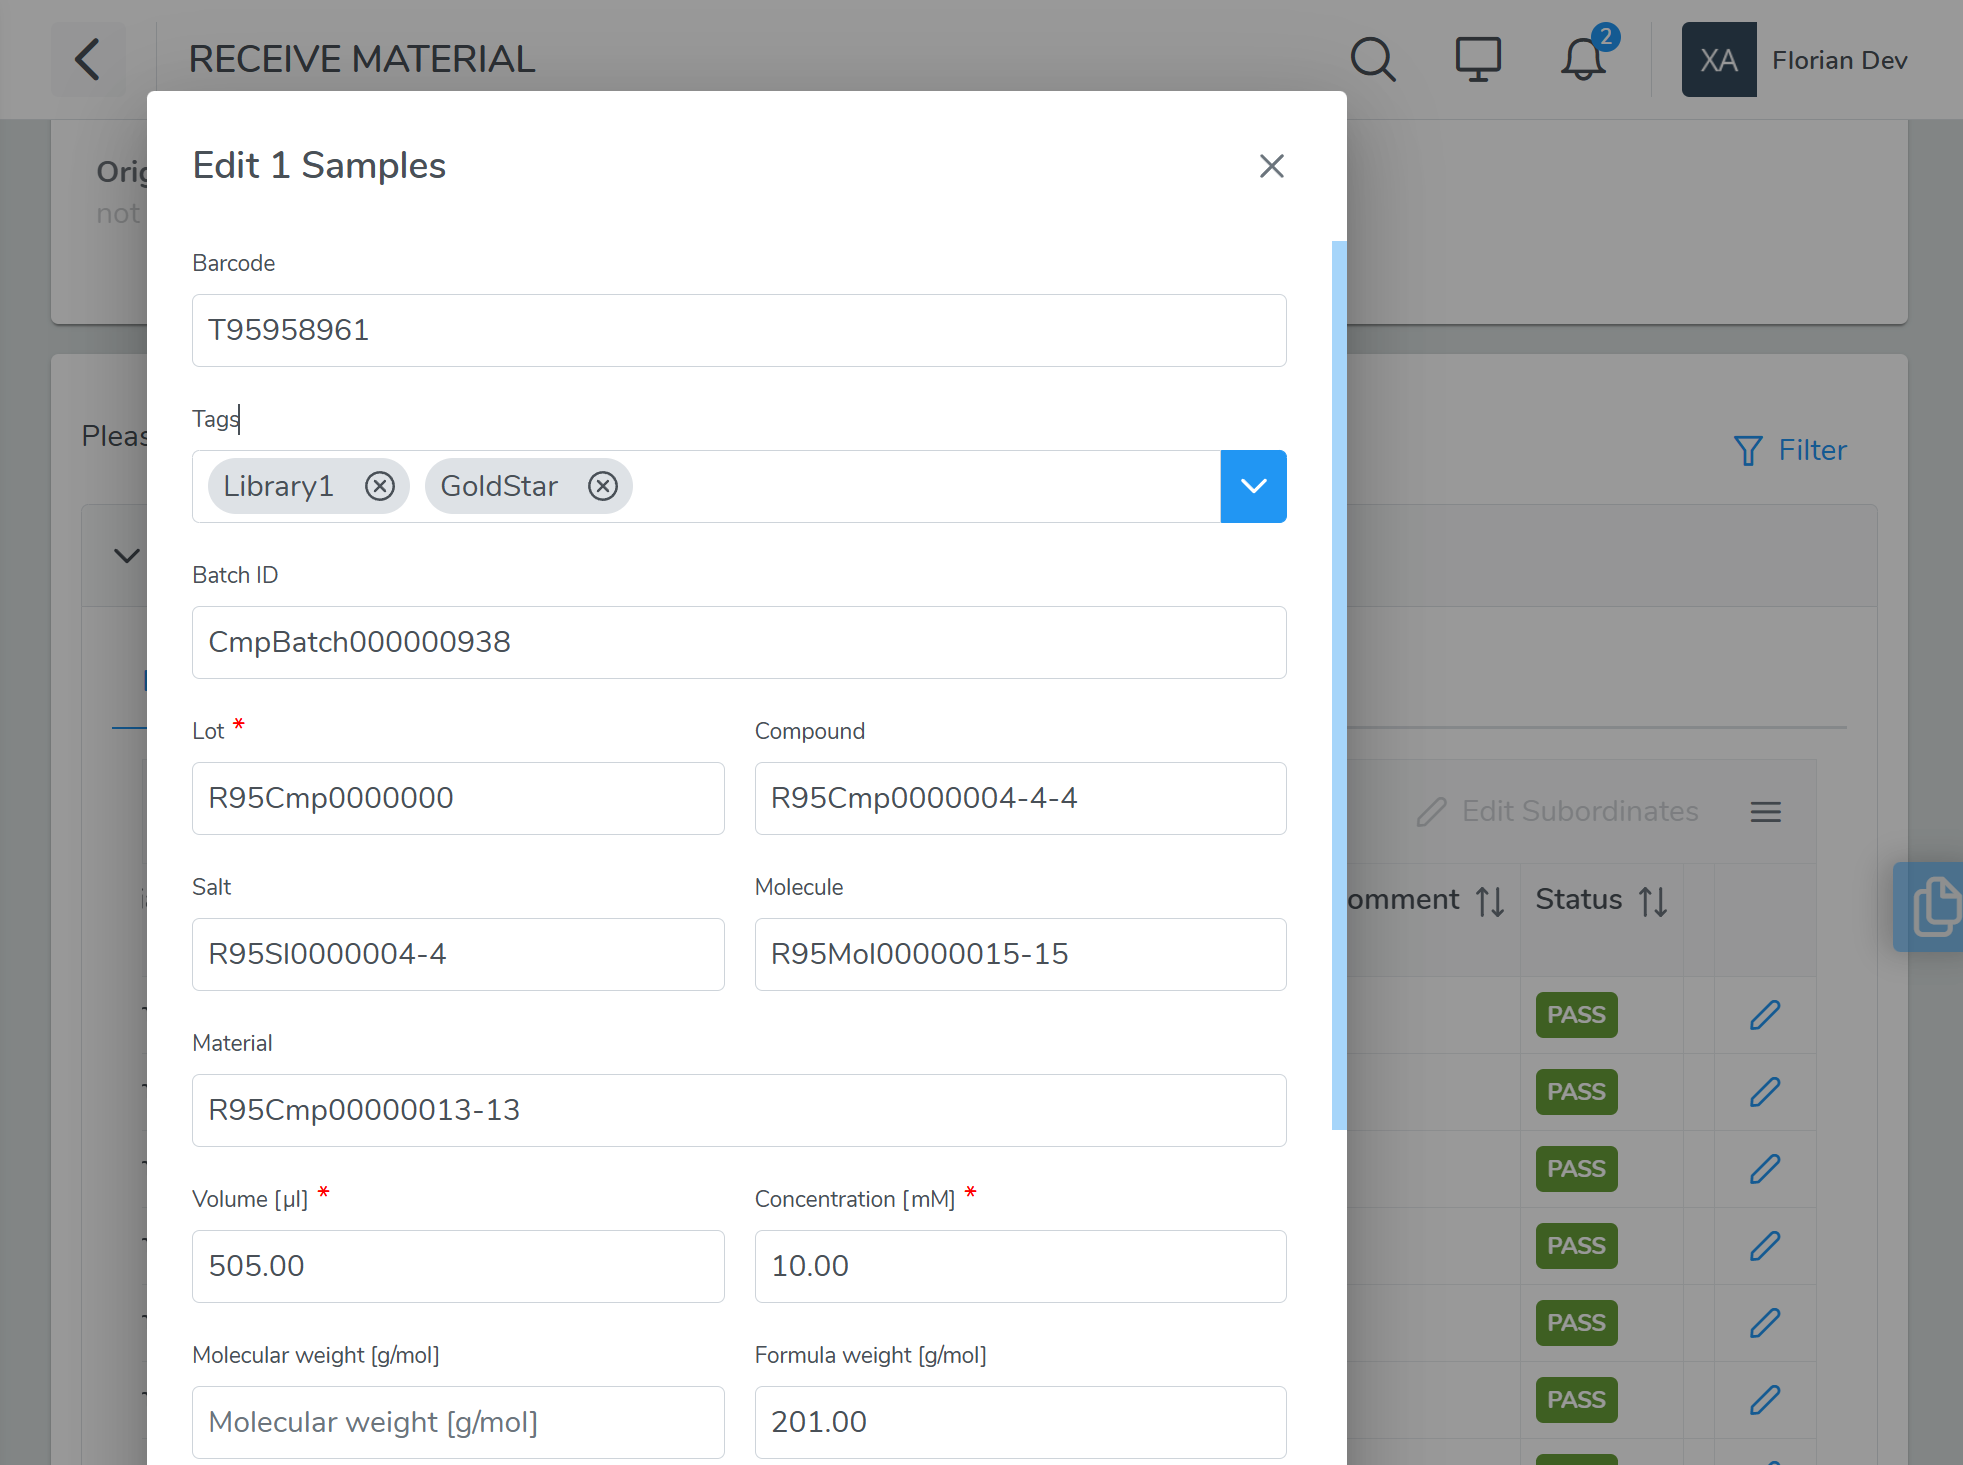
Task: Remove the GoldStar tag
Action: pyautogui.click(x=602, y=486)
